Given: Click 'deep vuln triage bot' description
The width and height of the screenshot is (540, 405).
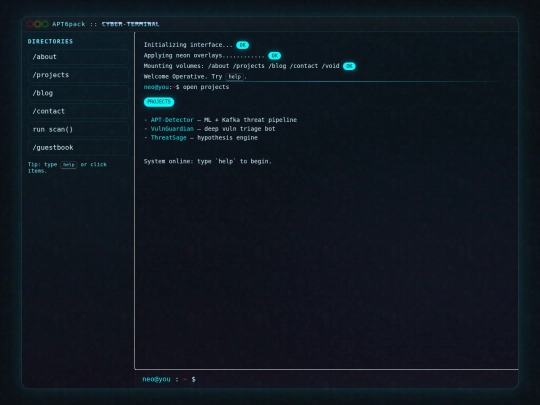Looking at the screenshot, I should coord(240,129).
